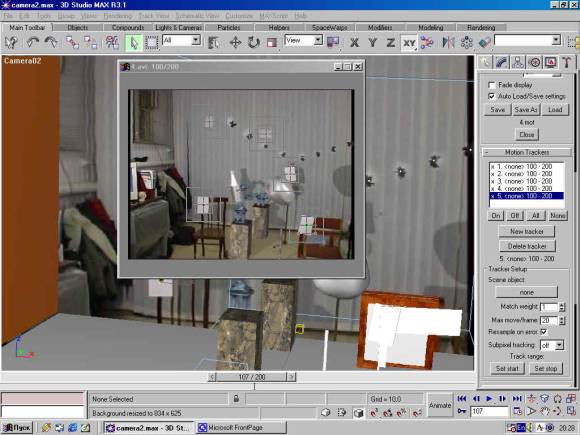The height and width of the screenshot is (435, 580).
Task: Open the Display command panel tab
Action: coord(550,62)
